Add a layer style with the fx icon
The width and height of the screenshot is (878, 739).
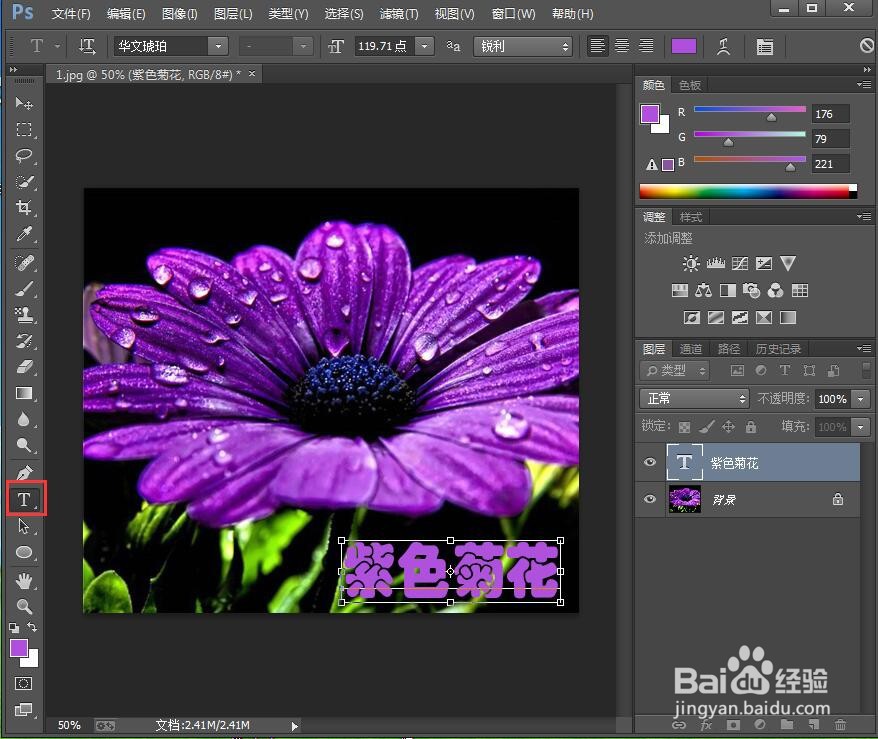pyautogui.click(x=707, y=724)
